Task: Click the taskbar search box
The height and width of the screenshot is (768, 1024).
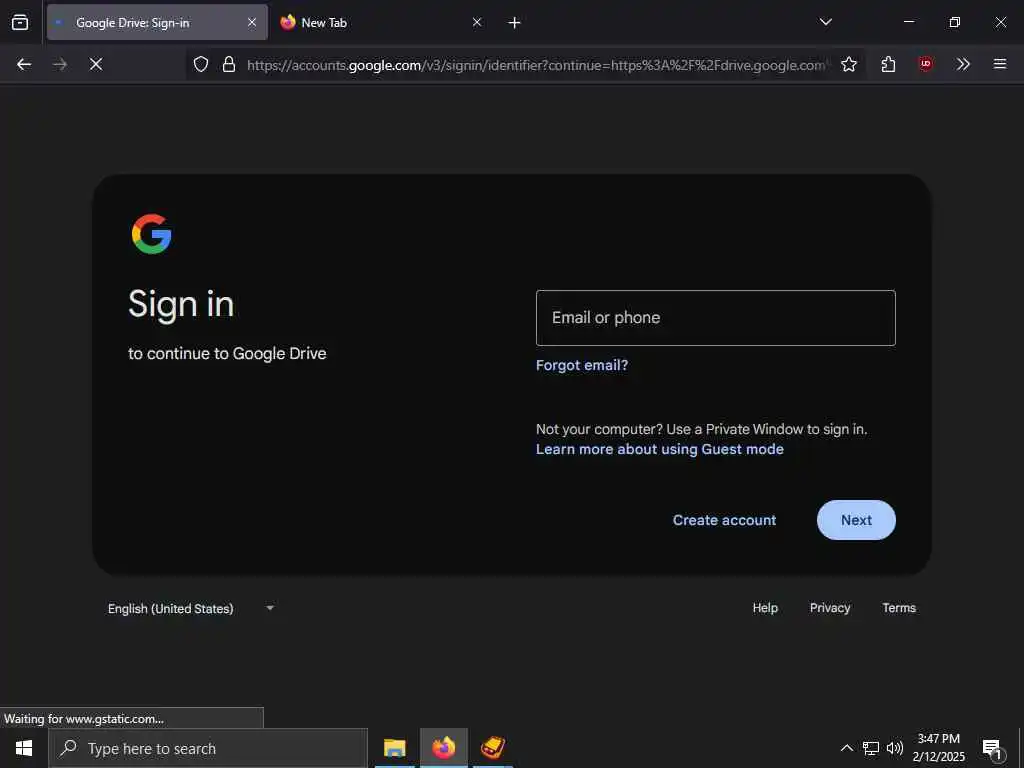Action: (x=208, y=748)
